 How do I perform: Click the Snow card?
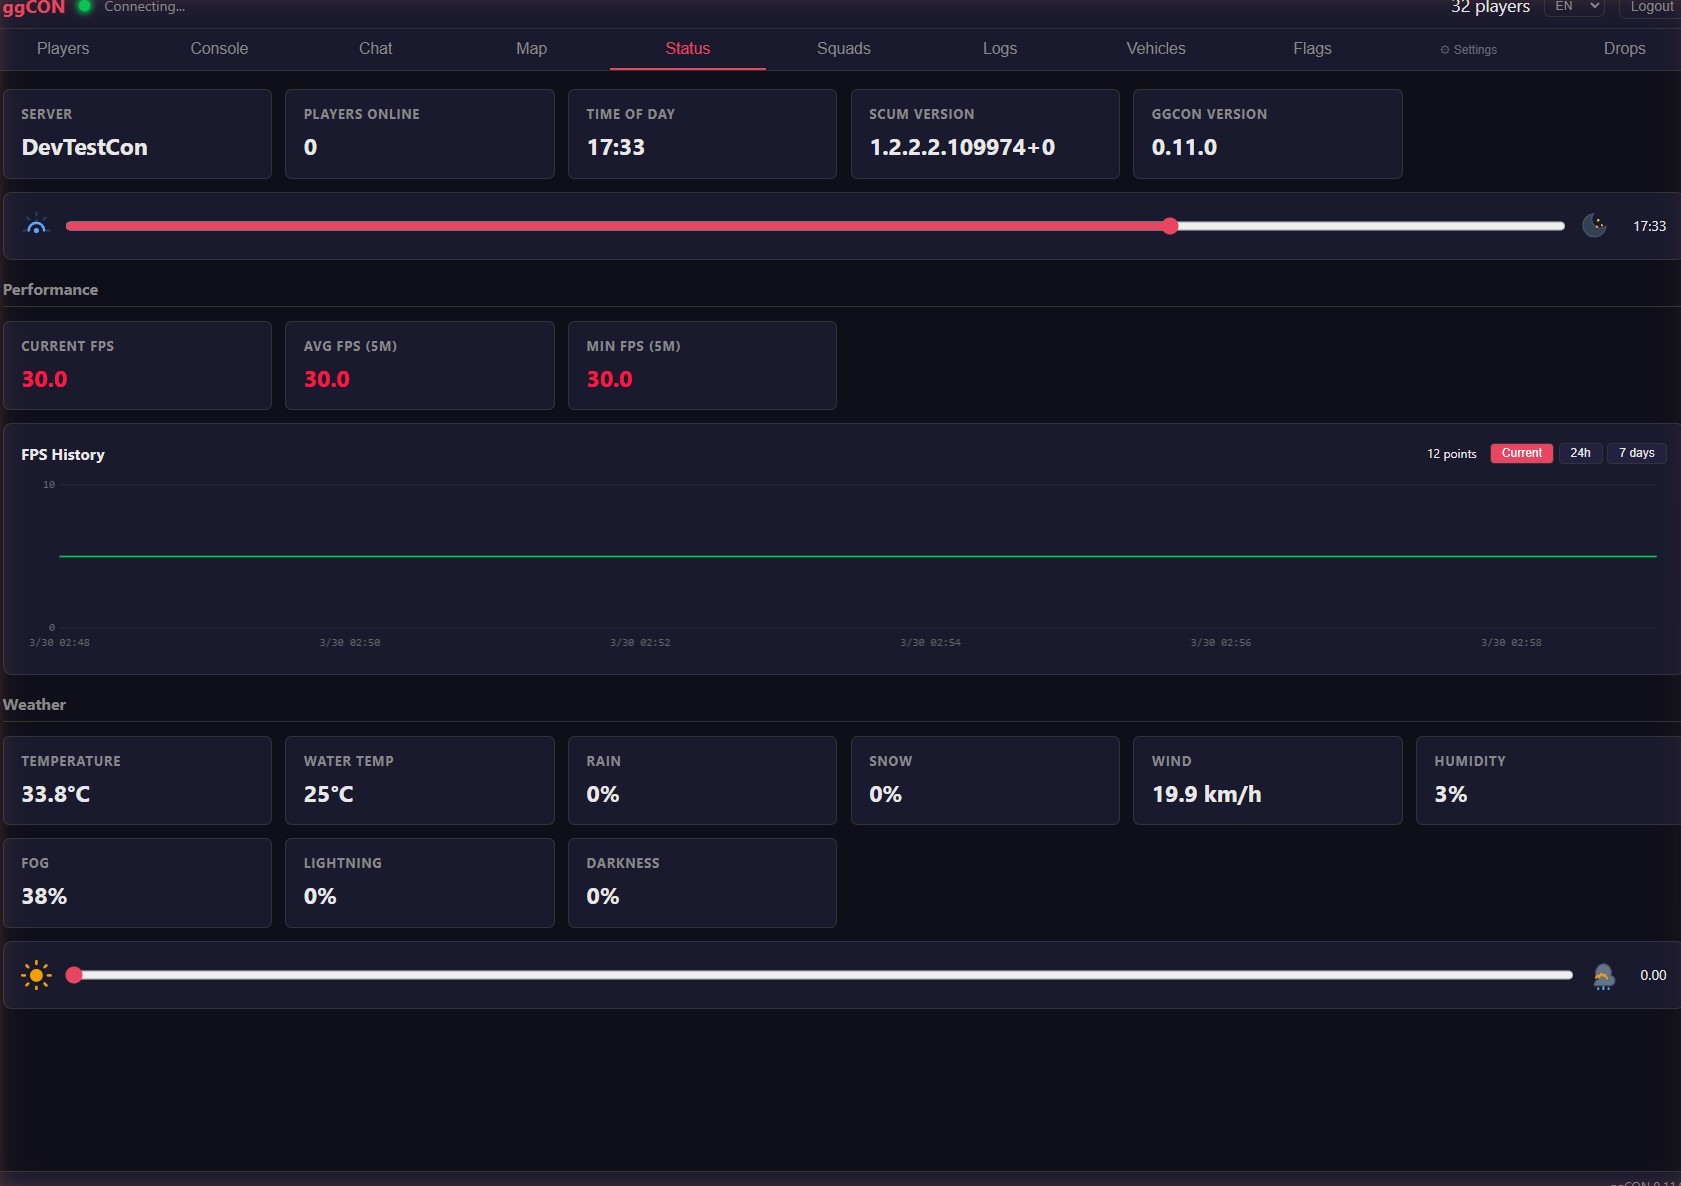pyautogui.click(x=985, y=780)
